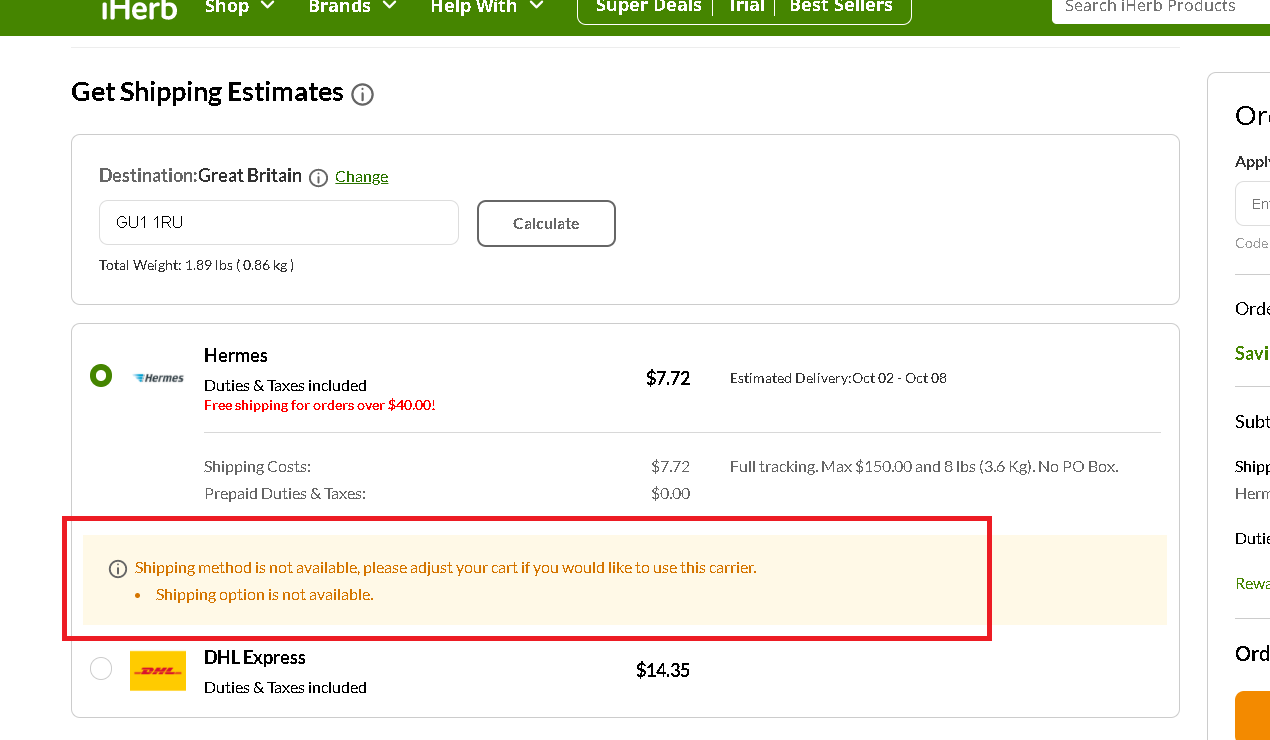
Task: Click the postal code input field
Action: [x=278, y=223]
